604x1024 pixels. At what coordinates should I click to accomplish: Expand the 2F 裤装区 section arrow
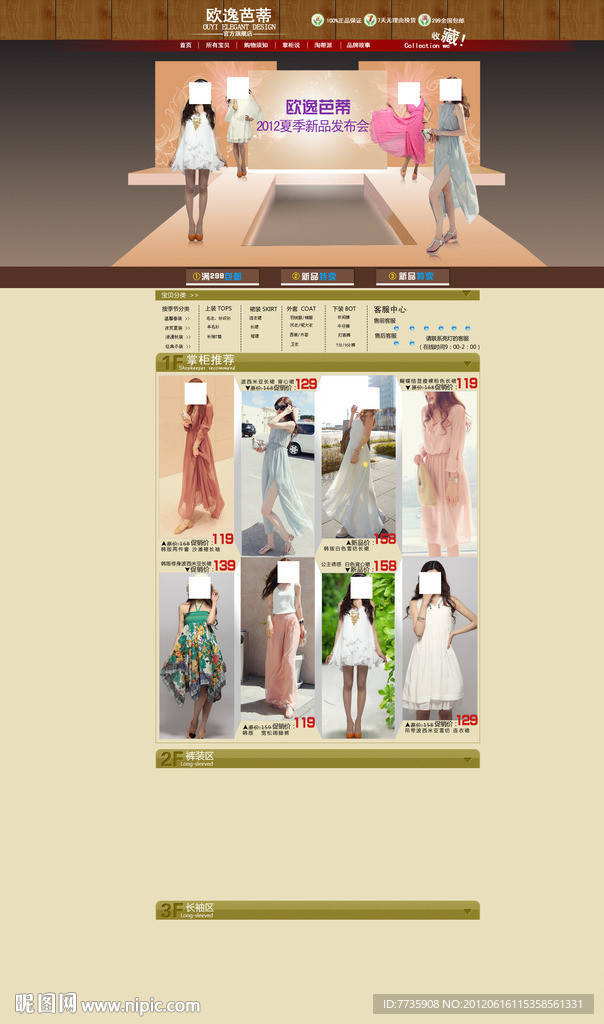tap(466, 758)
